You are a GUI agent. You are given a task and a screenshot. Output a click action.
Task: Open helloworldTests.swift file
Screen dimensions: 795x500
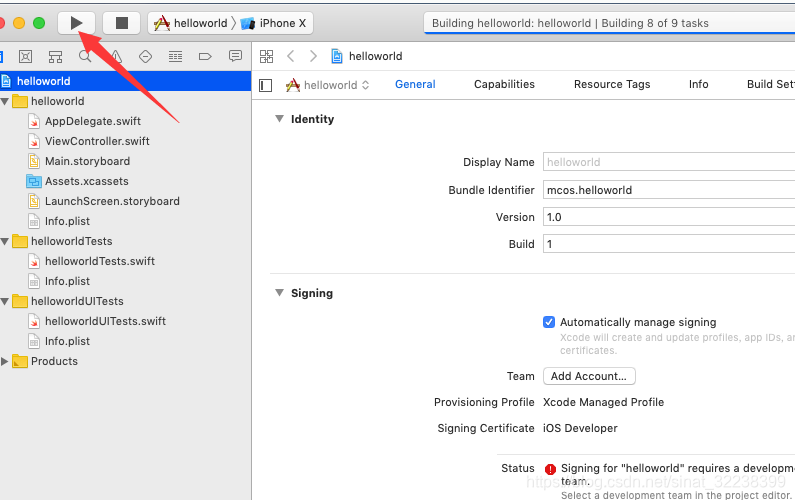[x=100, y=261]
